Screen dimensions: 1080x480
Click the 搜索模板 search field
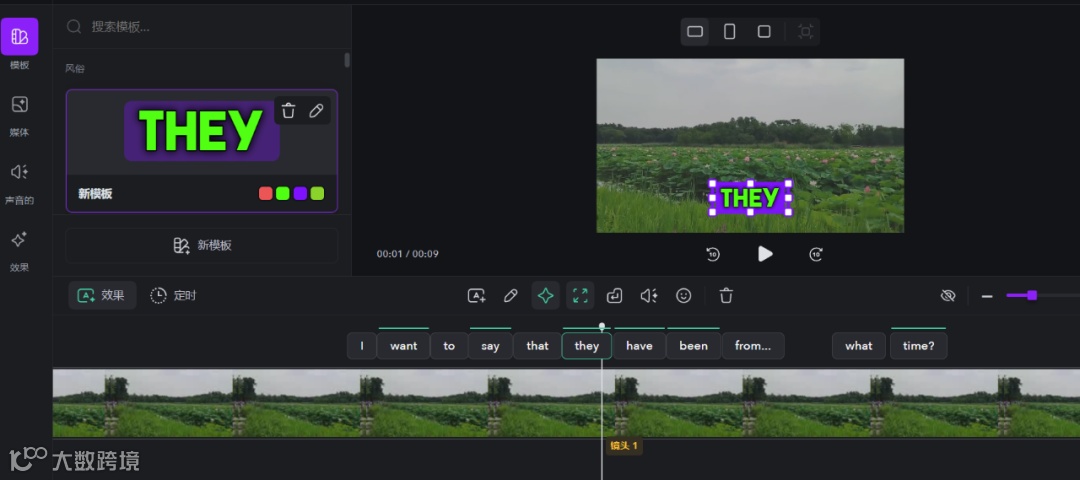coord(202,27)
